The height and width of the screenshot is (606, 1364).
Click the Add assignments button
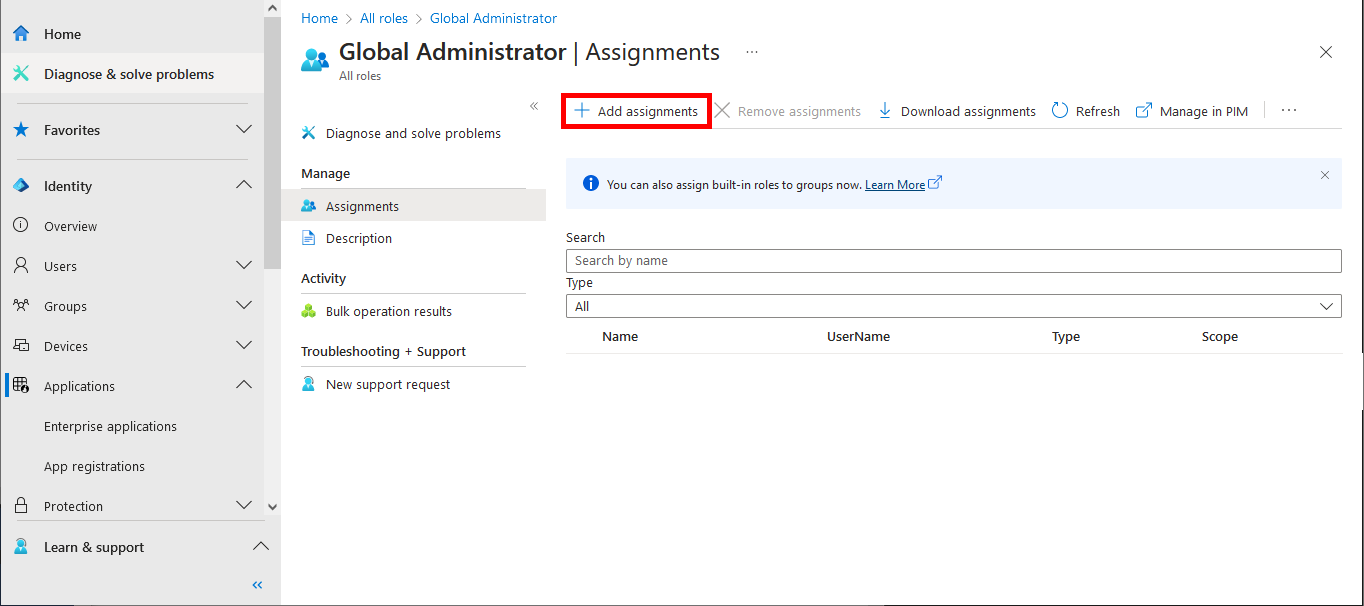click(x=636, y=110)
